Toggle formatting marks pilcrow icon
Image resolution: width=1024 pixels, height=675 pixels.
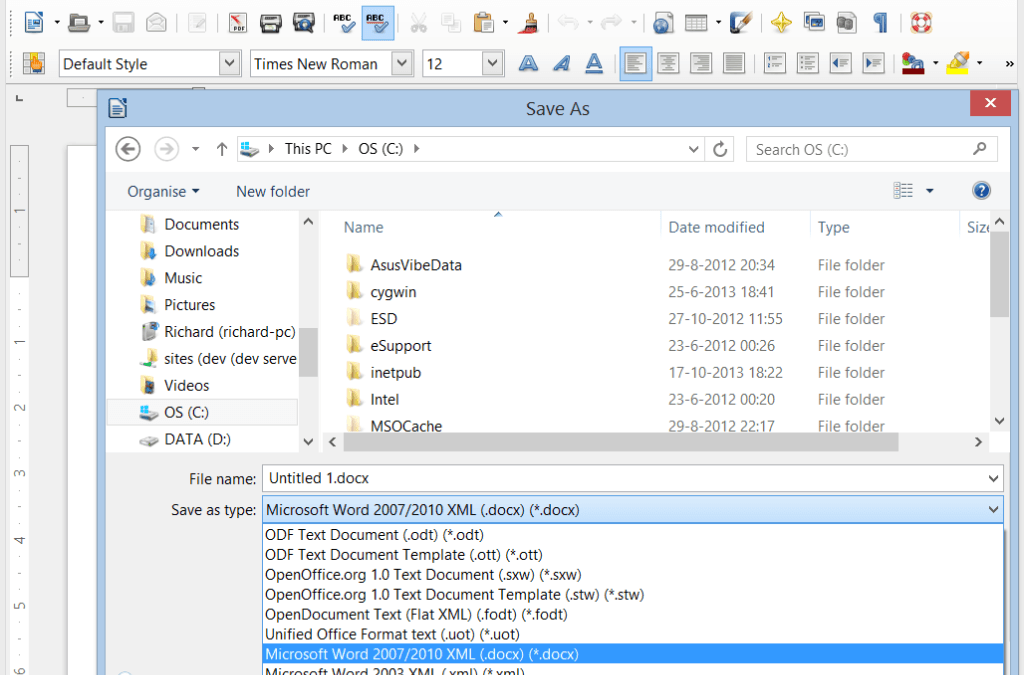point(880,22)
